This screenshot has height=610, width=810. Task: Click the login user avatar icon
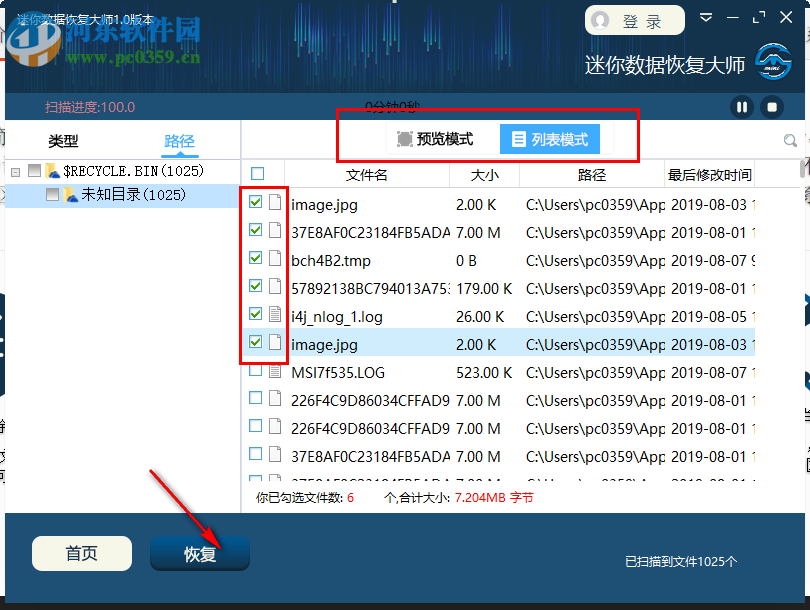(601, 20)
